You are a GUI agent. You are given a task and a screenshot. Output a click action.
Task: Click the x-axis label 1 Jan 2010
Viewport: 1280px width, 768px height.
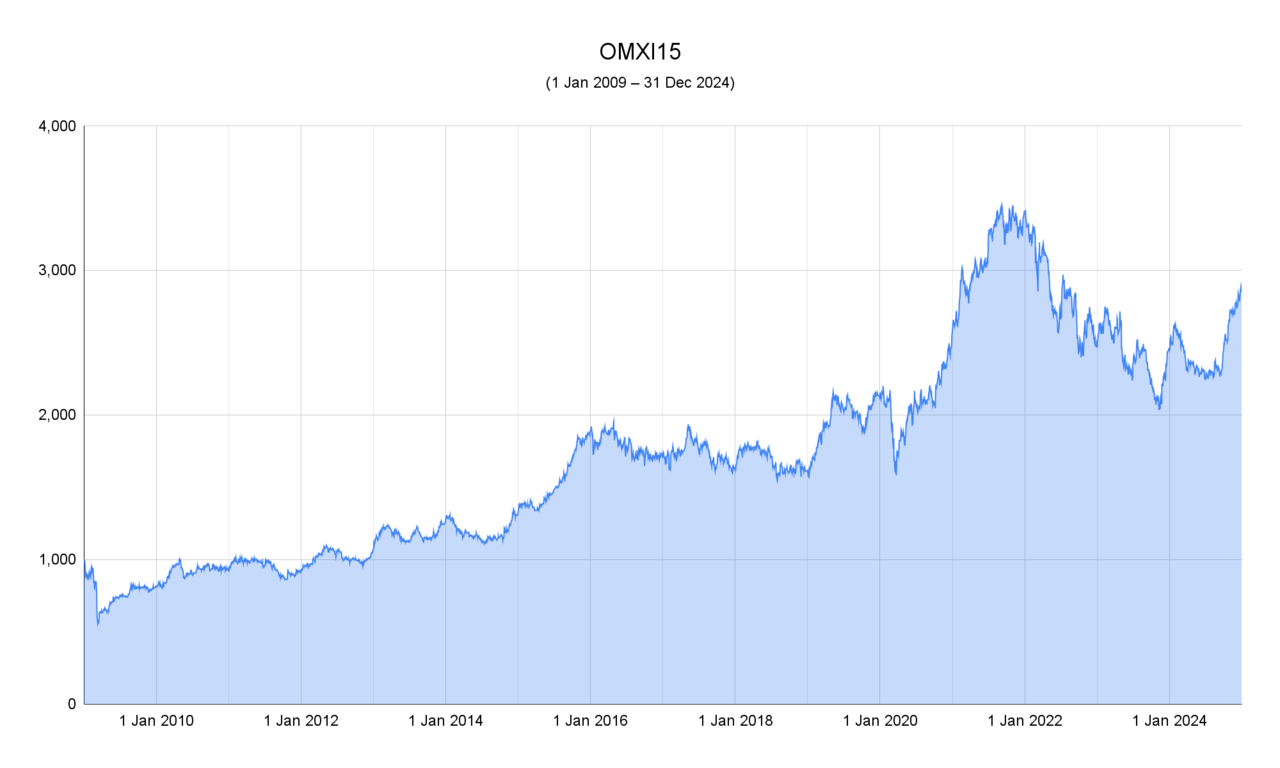156,720
